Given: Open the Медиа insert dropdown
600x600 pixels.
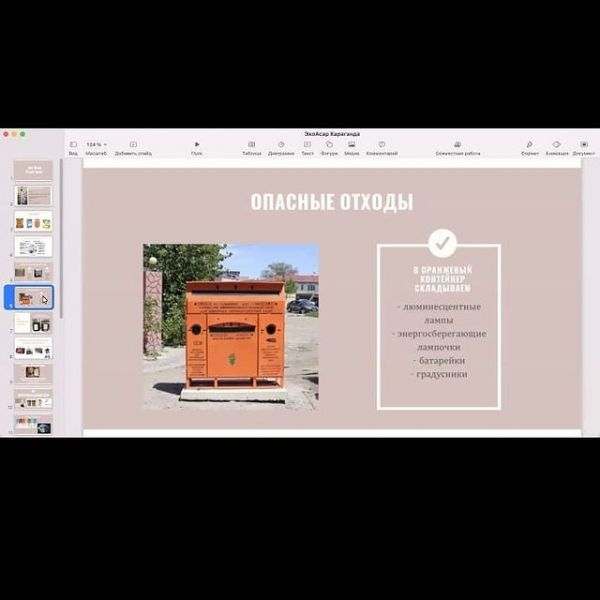Looking at the screenshot, I should click(x=352, y=145).
